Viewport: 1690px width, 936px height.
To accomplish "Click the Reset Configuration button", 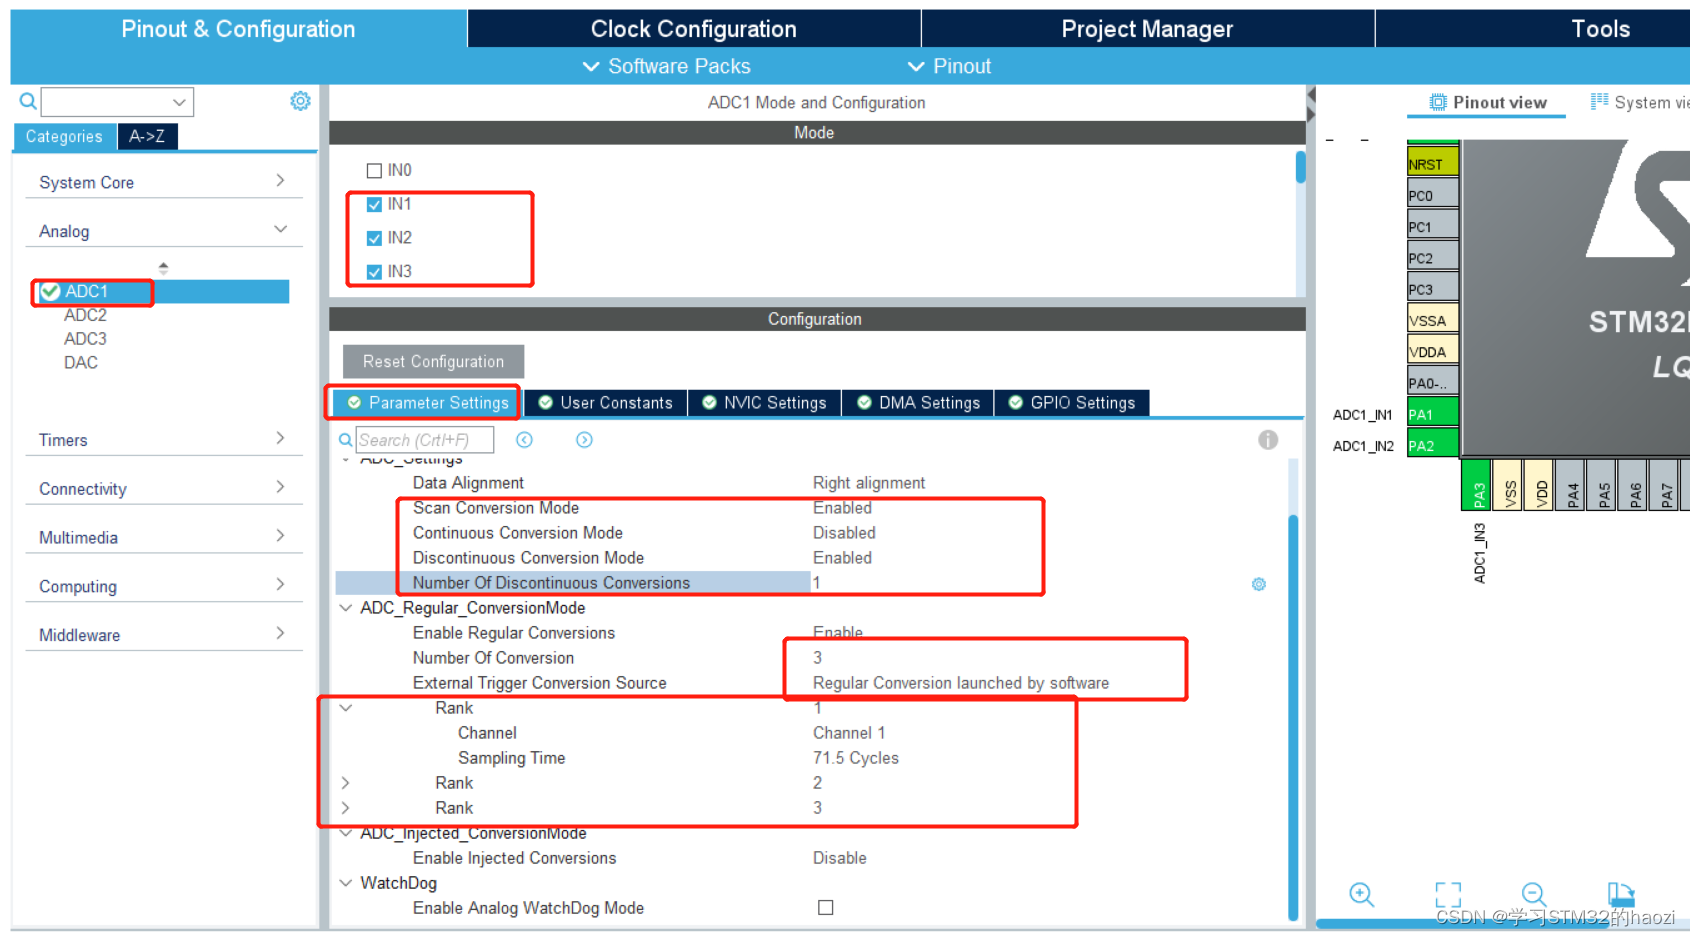I will coord(433,362).
